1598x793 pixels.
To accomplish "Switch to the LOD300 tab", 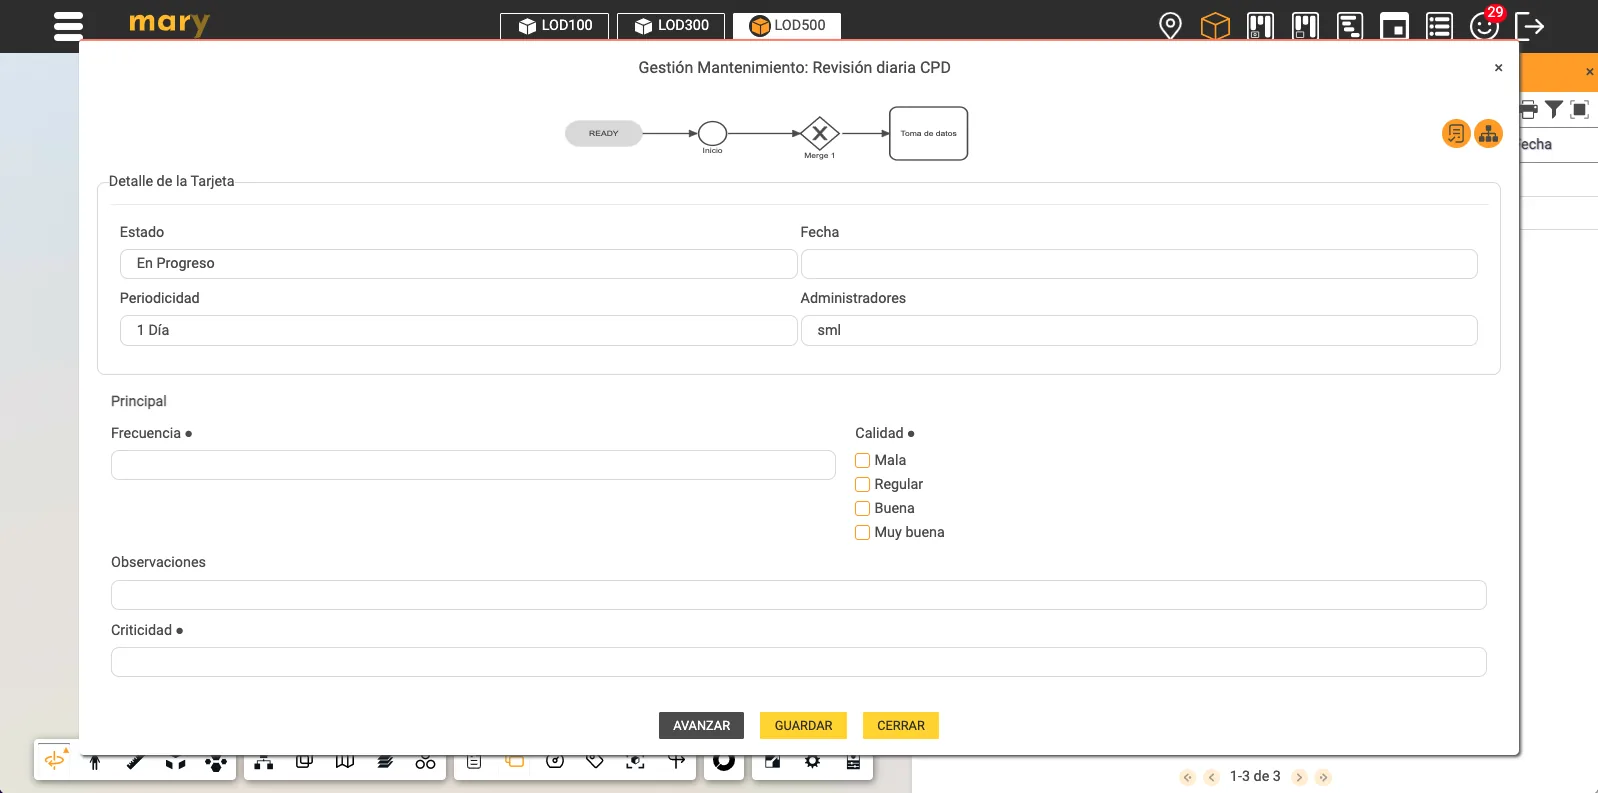I will click(671, 25).
